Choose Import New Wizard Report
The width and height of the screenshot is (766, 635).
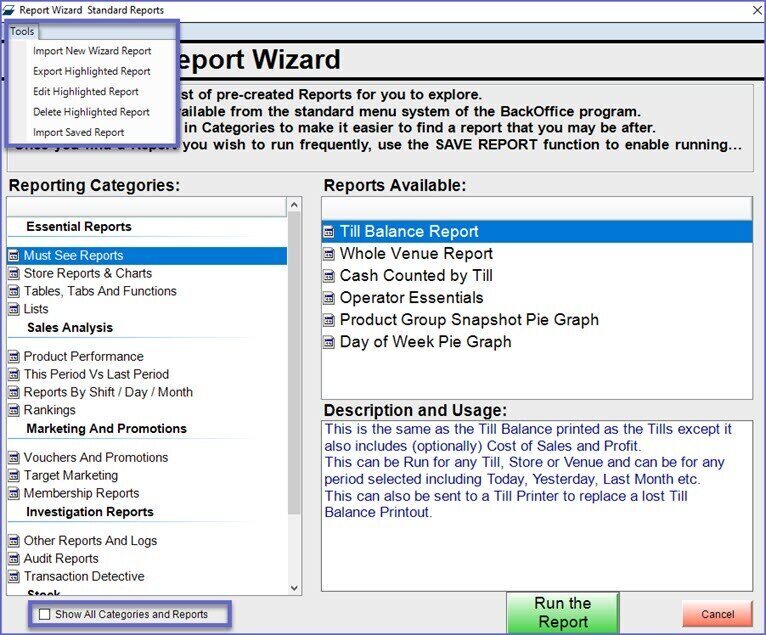tap(92, 51)
